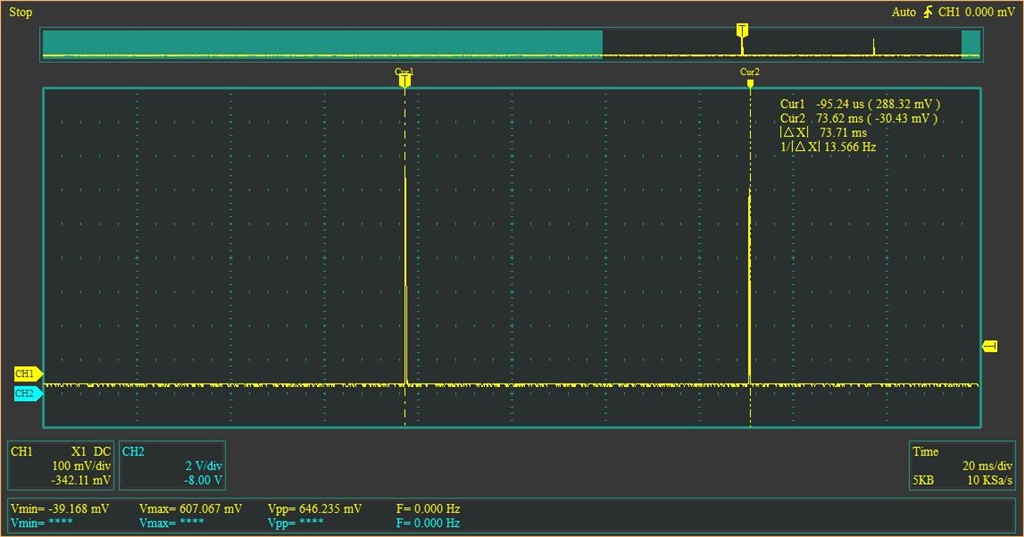Click the Auto trigger mode label
This screenshot has height=537, width=1024.
904,12
